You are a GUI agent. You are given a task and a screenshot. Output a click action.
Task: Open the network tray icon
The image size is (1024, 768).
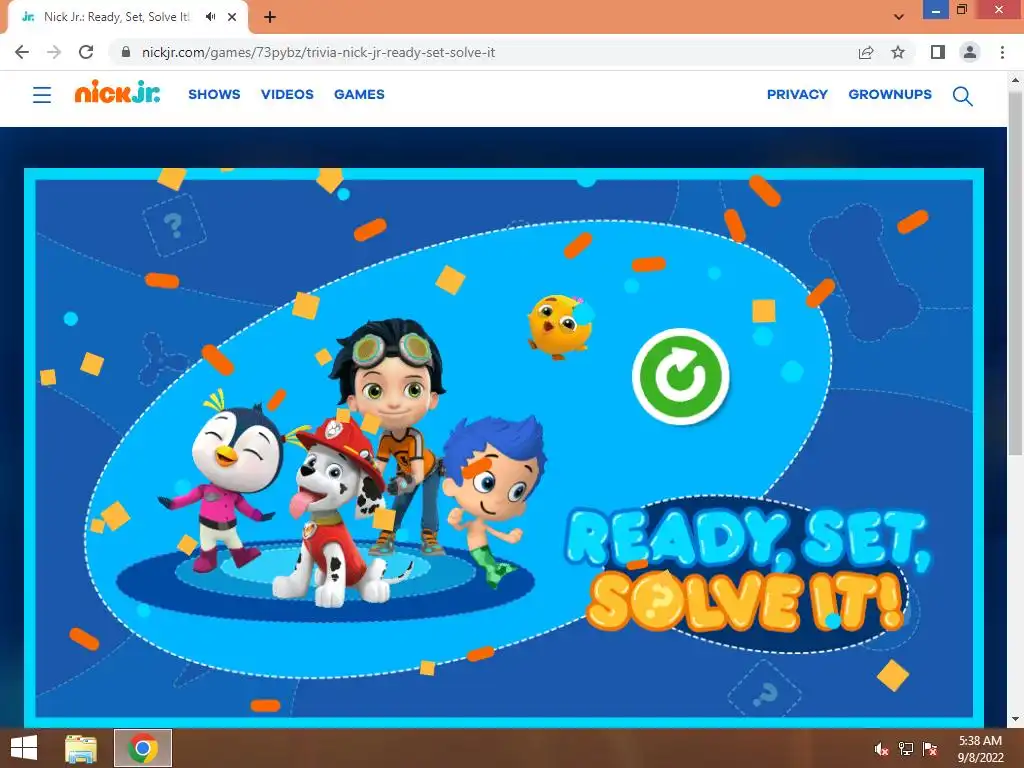(x=906, y=749)
